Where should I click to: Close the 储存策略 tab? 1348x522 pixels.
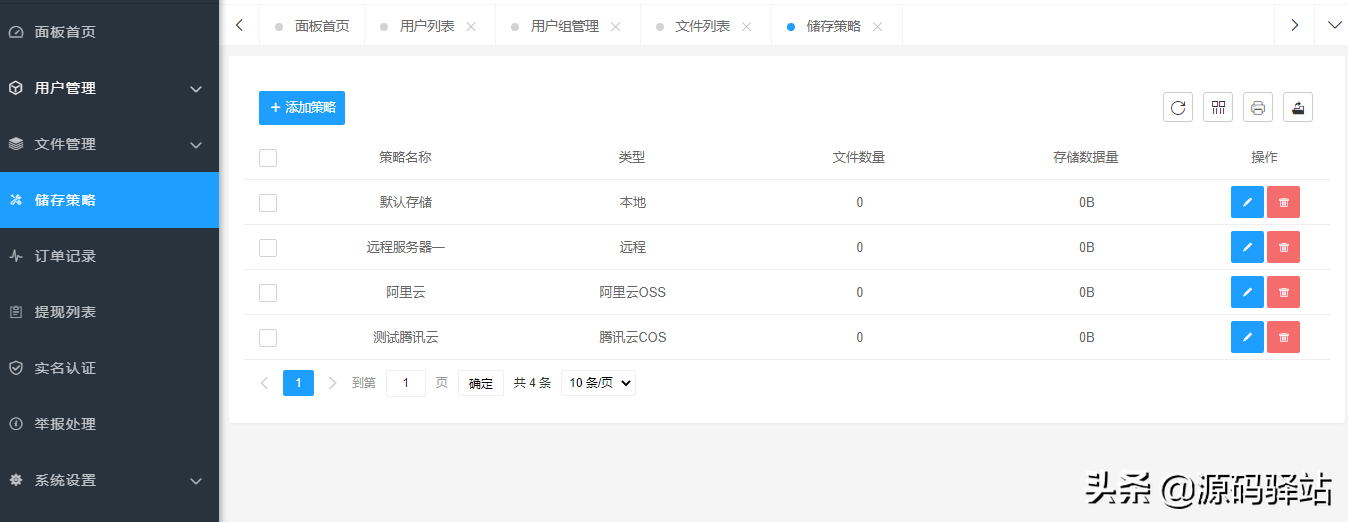(x=878, y=27)
